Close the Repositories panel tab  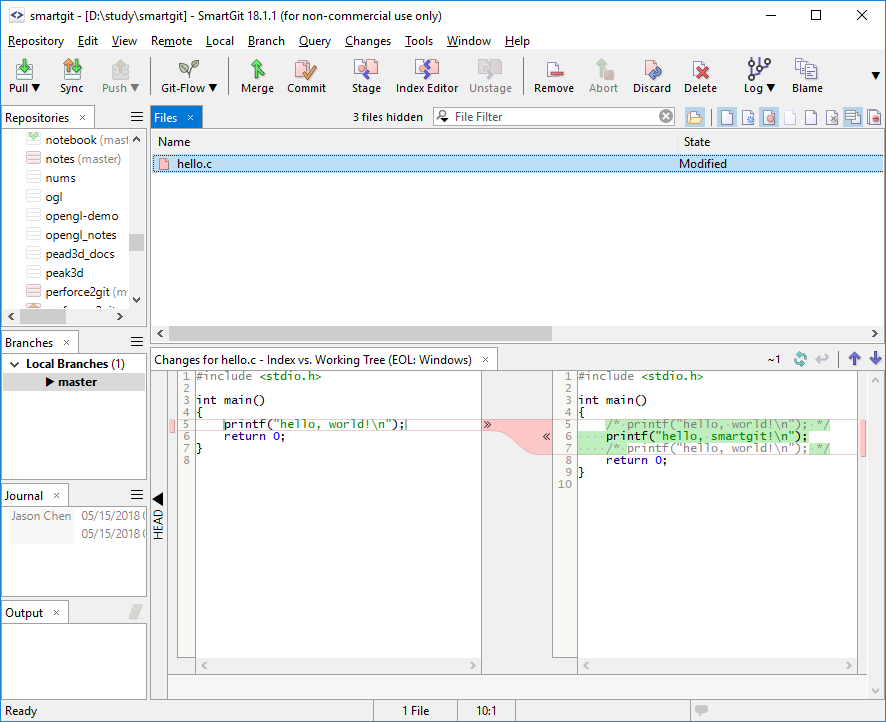82,118
